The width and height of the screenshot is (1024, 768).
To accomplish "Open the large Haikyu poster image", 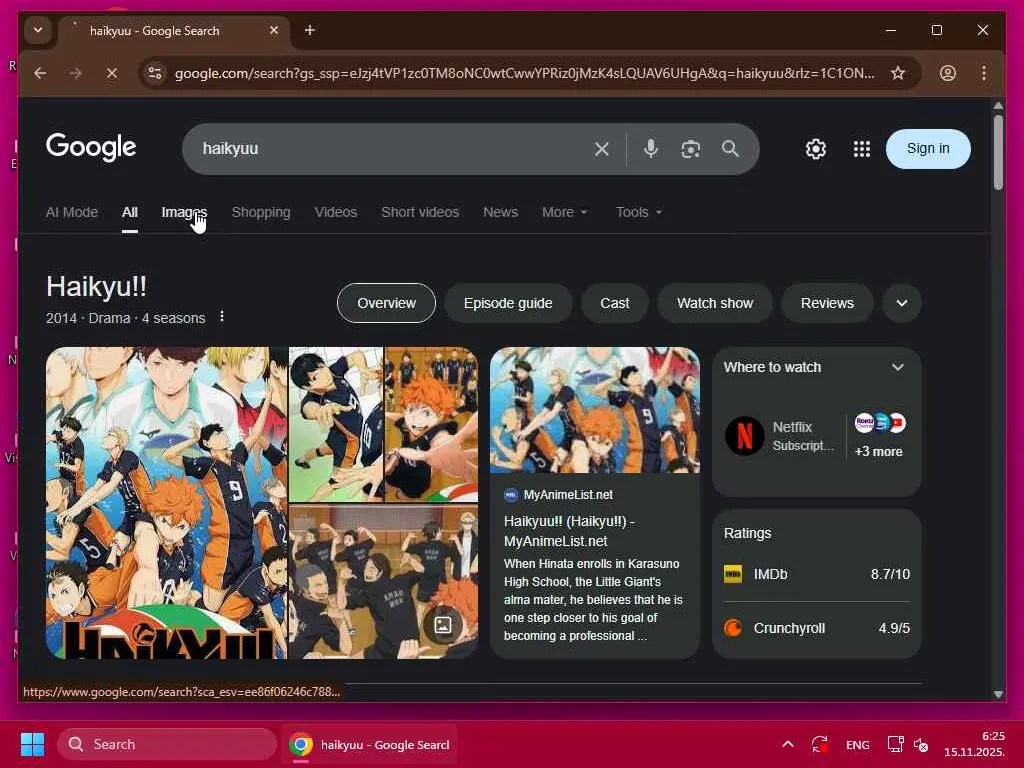I will [x=167, y=503].
